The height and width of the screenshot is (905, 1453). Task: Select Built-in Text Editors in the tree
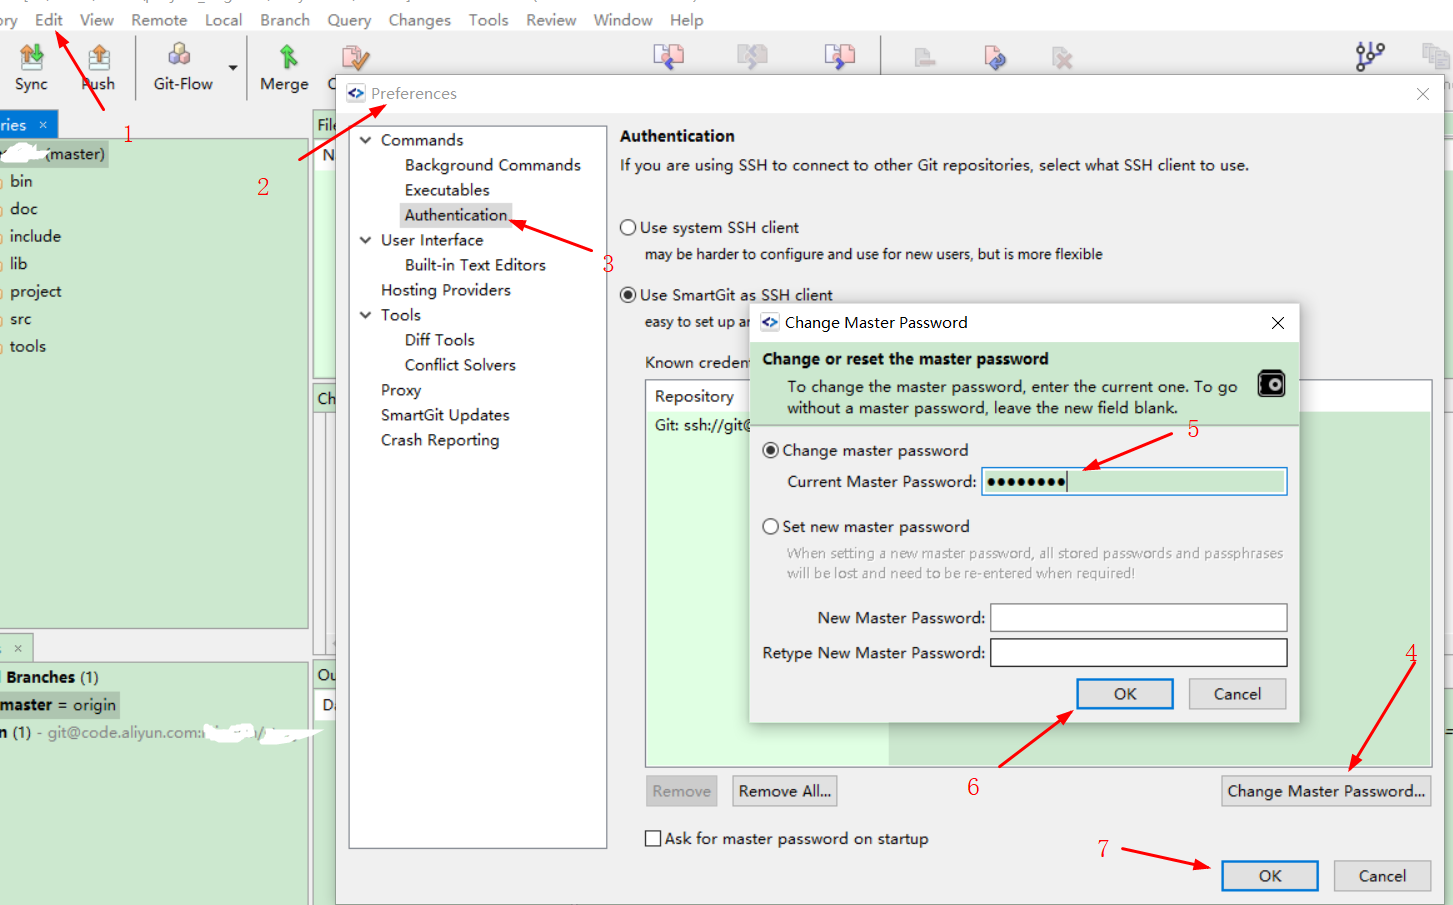click(x=475, y=265)
